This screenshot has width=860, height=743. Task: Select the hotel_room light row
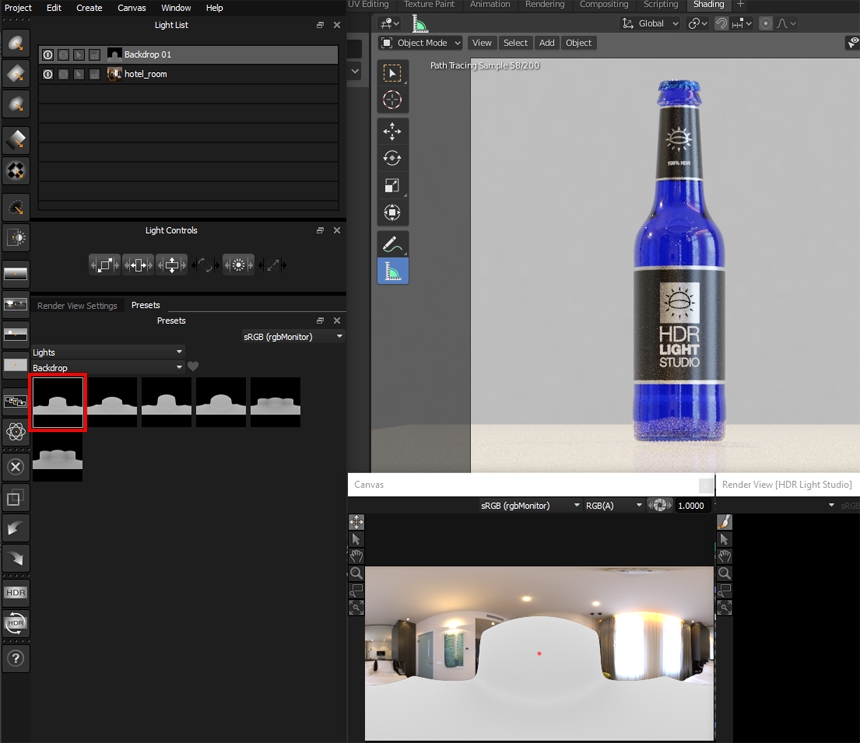coord(188,74)
